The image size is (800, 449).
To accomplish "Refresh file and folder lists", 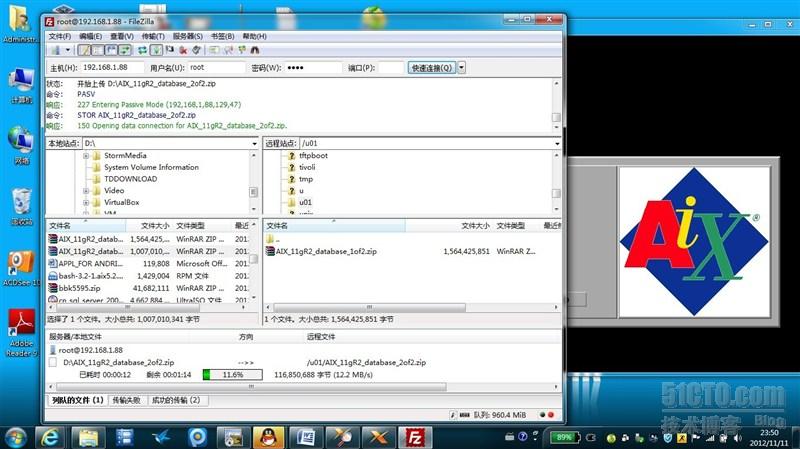I will (x=142, y=50).
